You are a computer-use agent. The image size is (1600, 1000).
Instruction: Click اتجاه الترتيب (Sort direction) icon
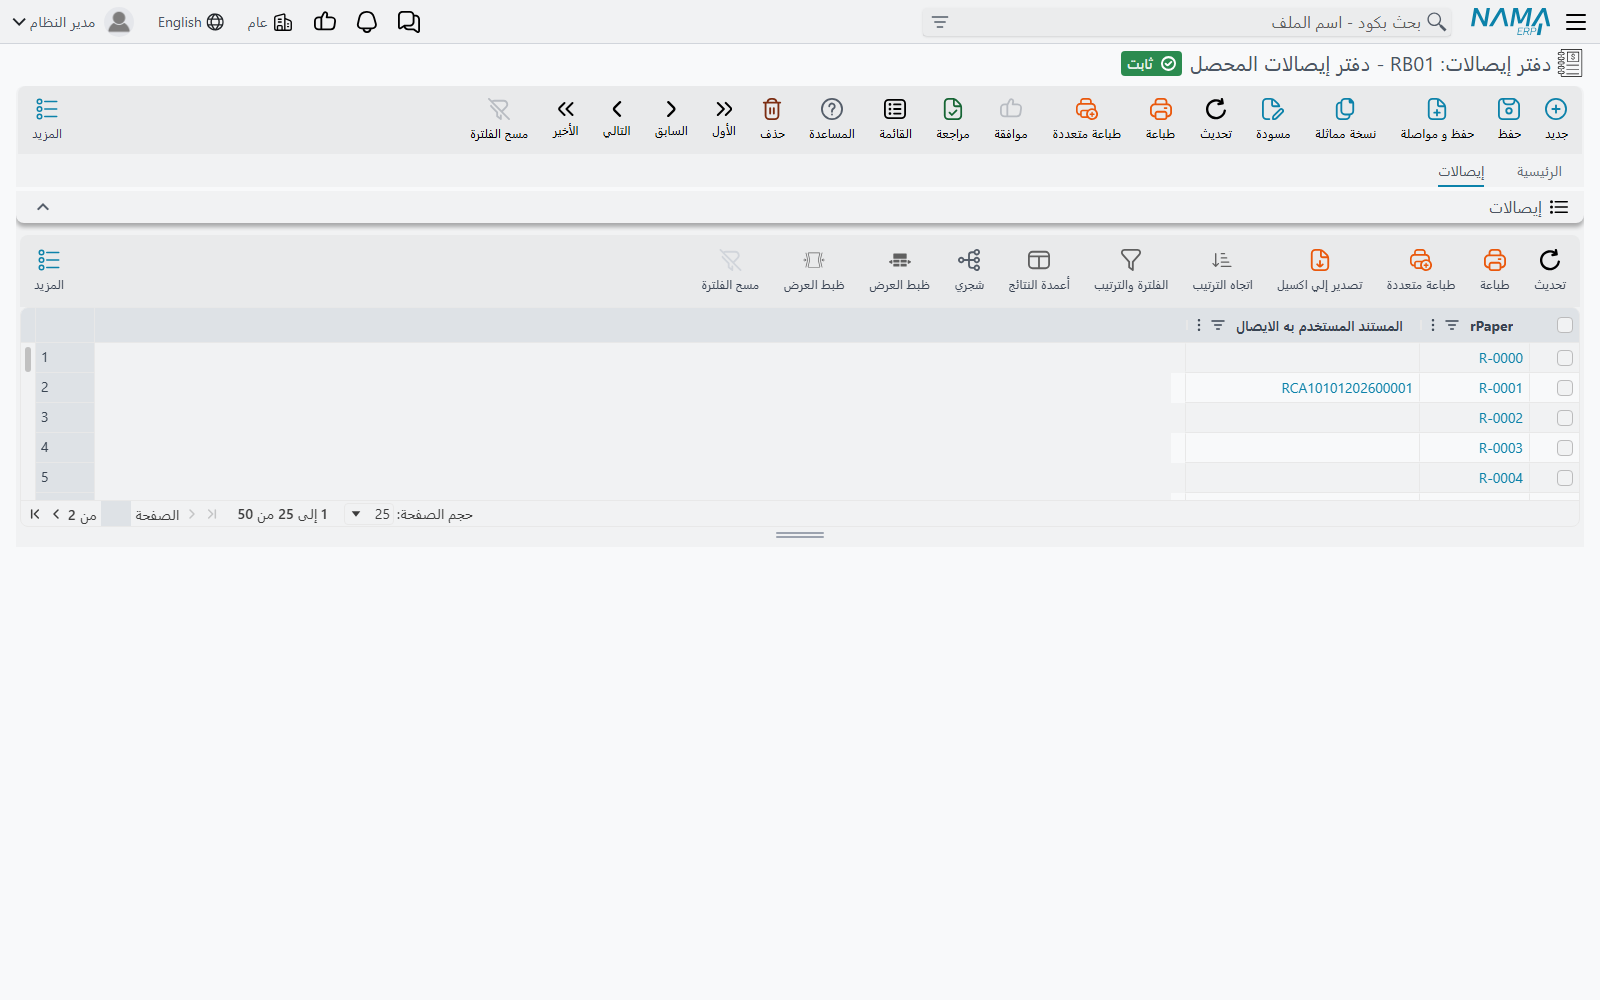point(1222,260)
